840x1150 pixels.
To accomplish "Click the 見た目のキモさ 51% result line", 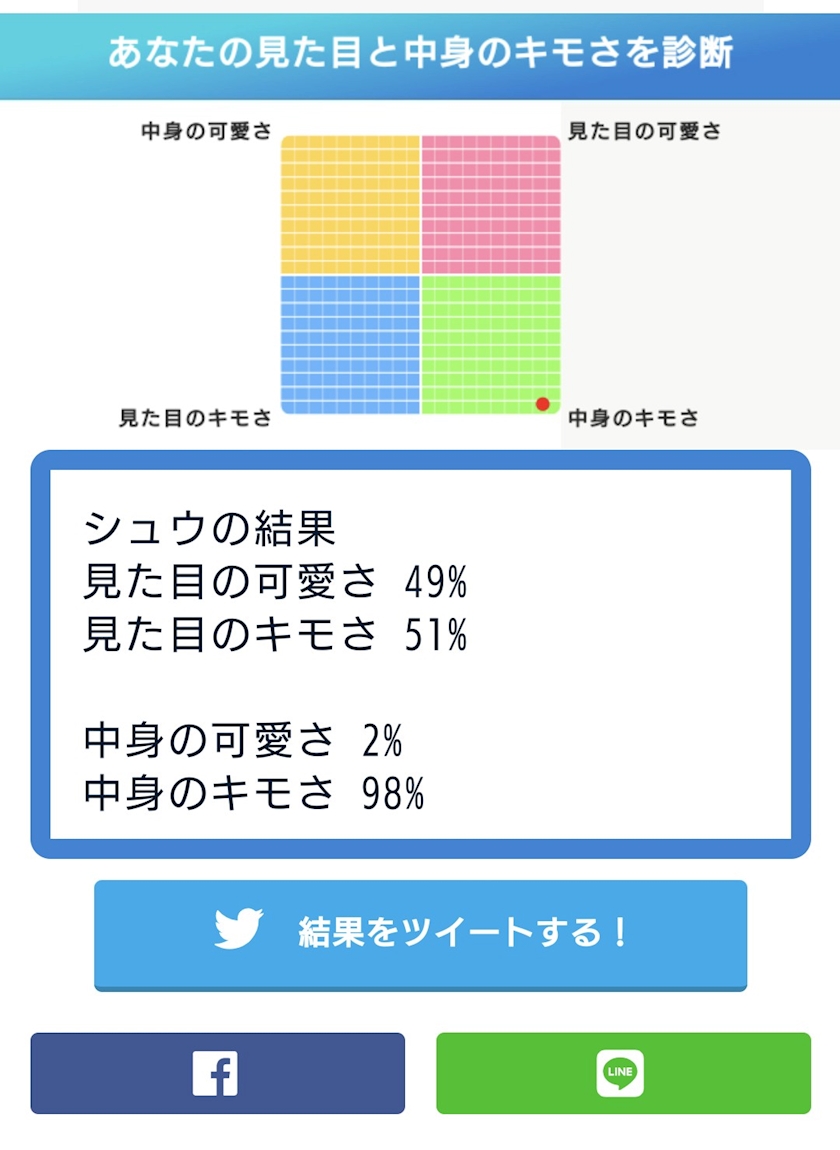I will [275, 634].
